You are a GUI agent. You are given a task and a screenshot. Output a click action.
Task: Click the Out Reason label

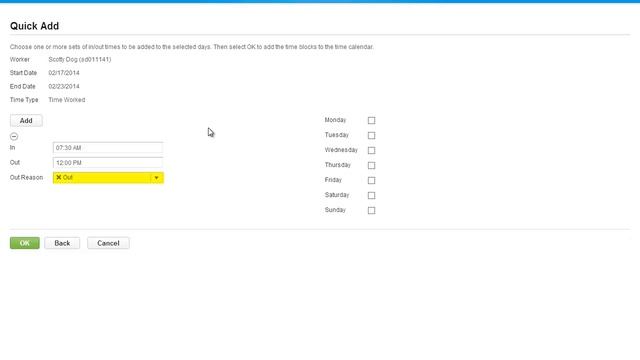[27, 178]
